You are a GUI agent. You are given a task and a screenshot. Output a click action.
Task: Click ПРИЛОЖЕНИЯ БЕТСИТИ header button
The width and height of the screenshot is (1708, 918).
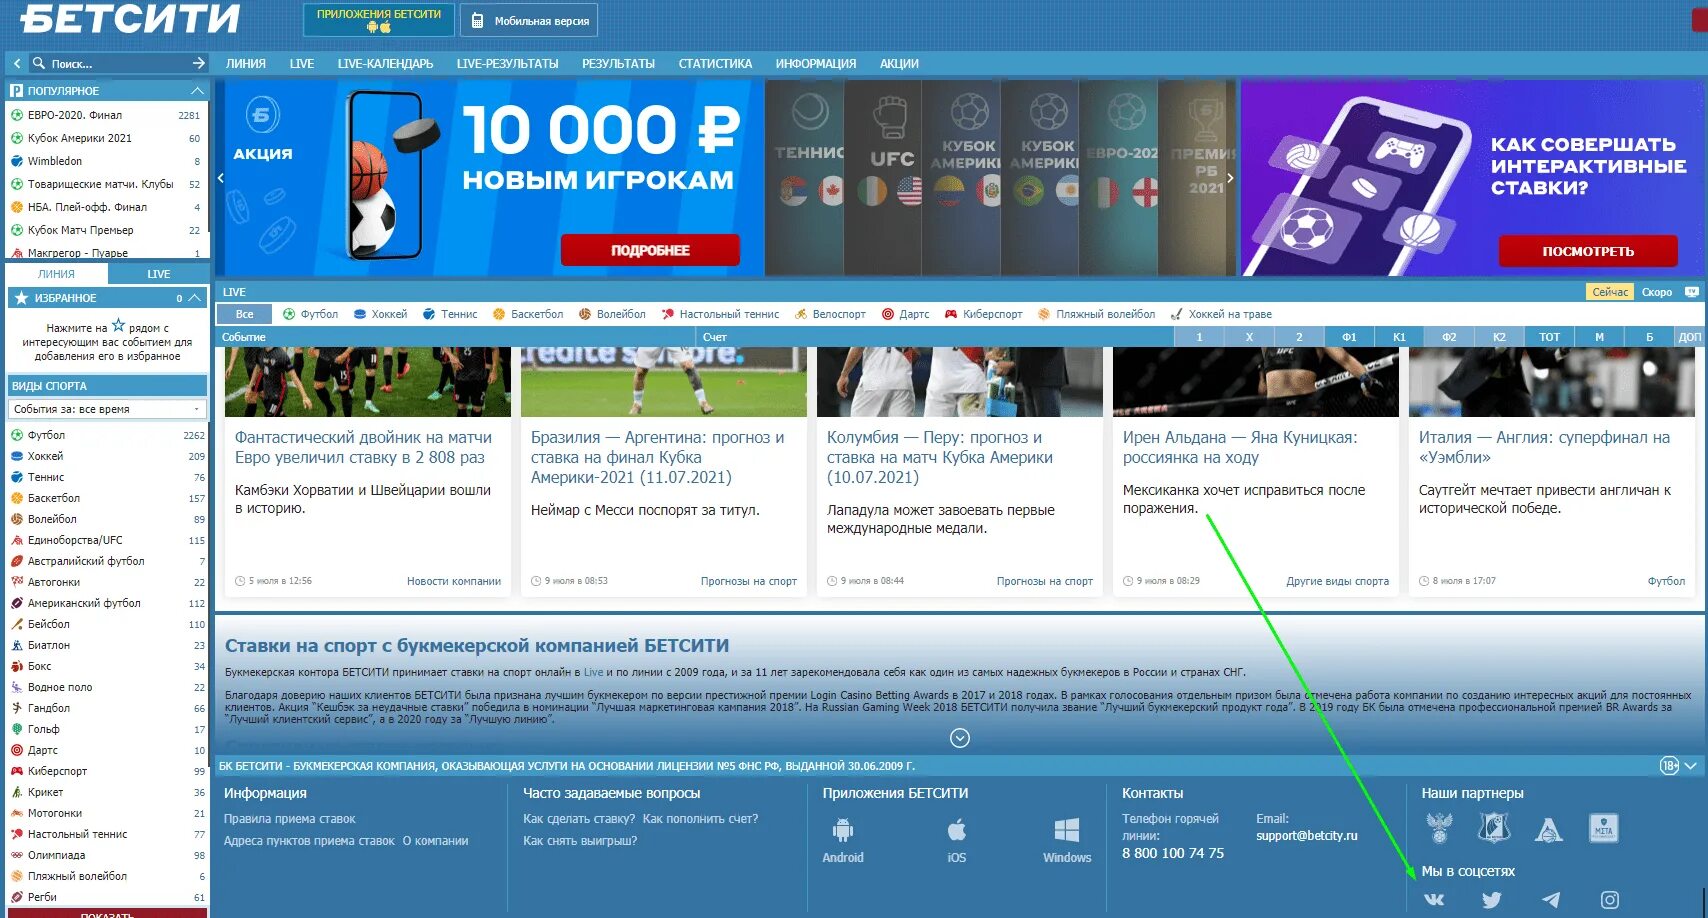pyautogui.click(x=379, y=20)
